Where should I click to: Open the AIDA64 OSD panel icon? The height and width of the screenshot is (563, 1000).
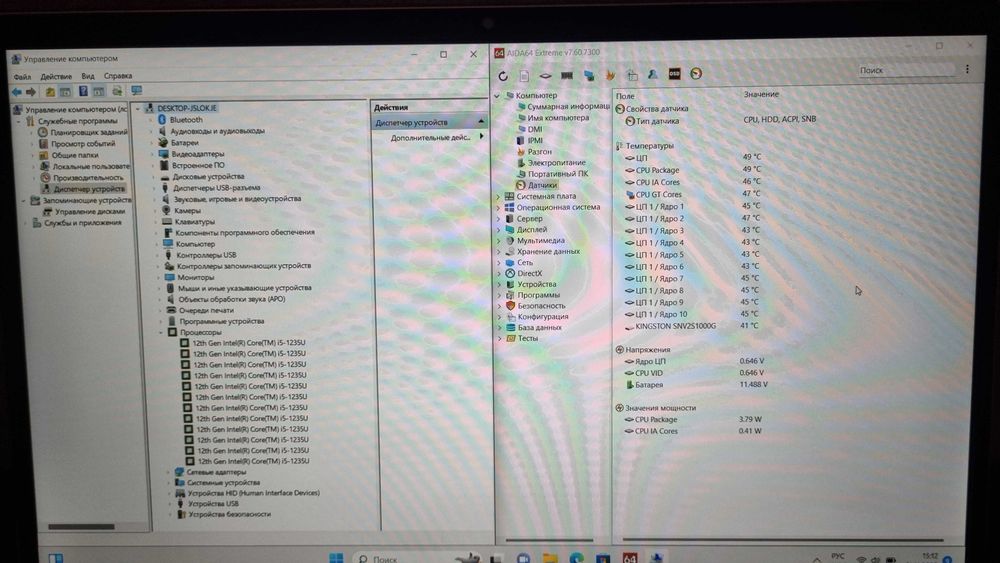point(674,74)
